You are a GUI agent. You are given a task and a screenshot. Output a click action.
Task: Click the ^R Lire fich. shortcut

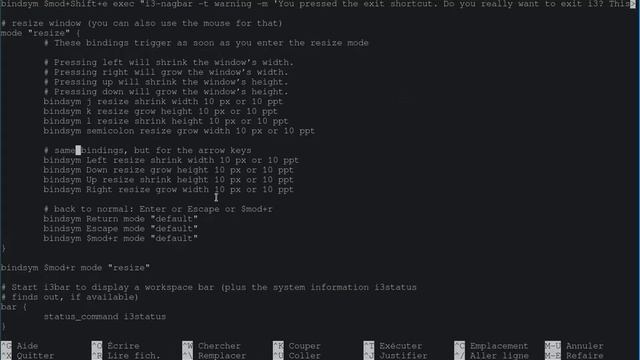(126, 356)
